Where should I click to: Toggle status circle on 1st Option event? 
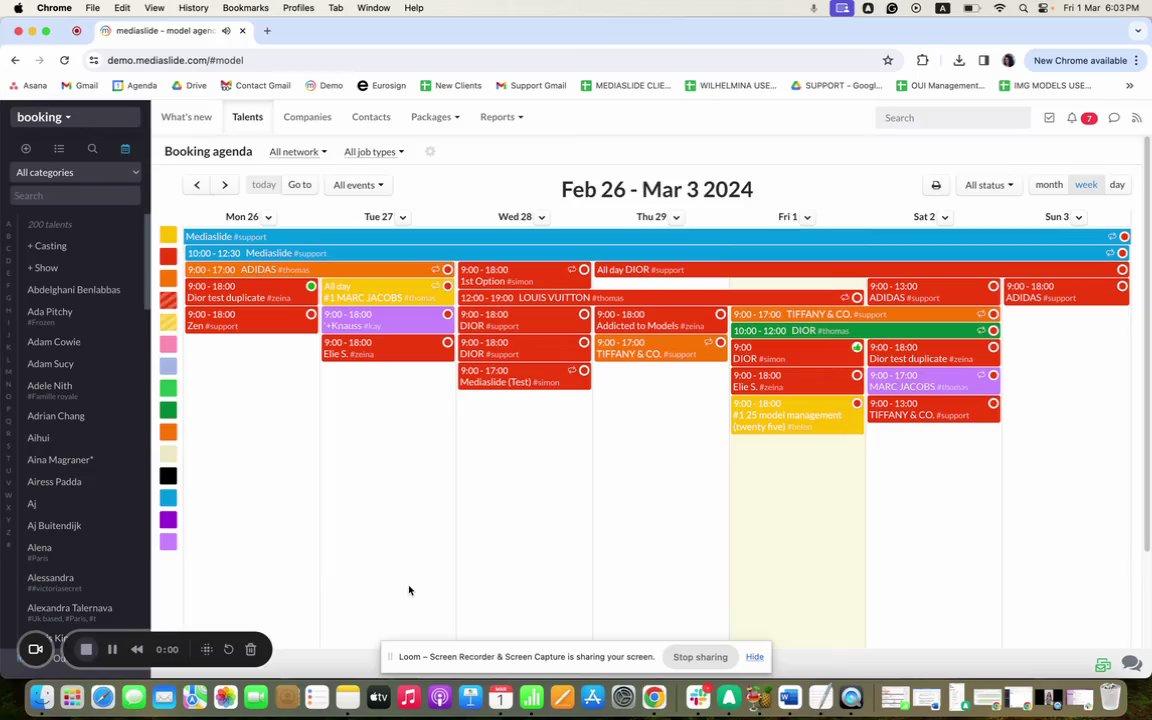pos(584,270)
